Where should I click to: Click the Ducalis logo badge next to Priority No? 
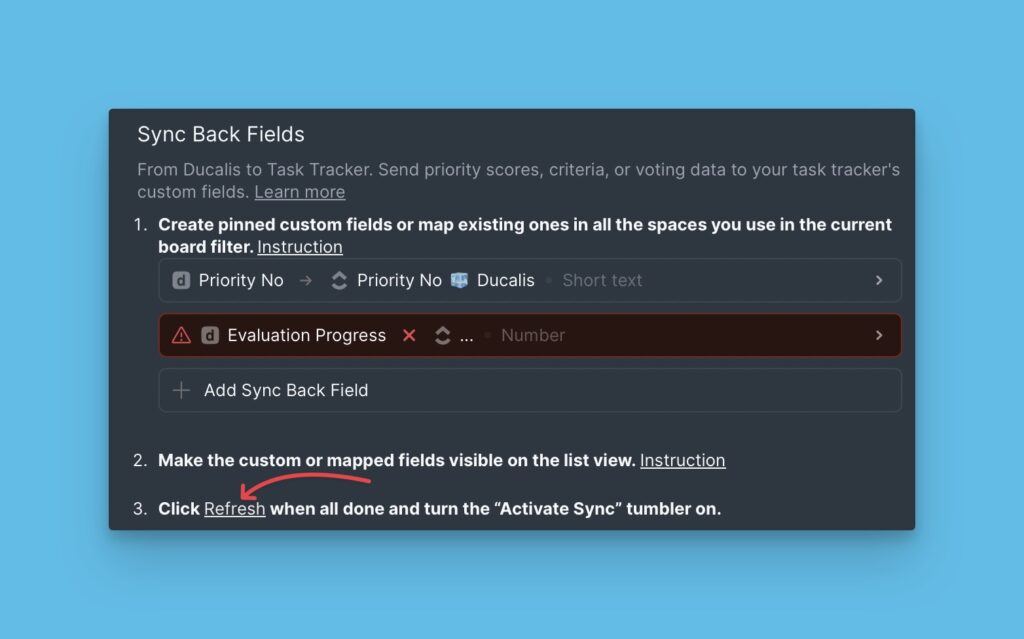point(458,280)
